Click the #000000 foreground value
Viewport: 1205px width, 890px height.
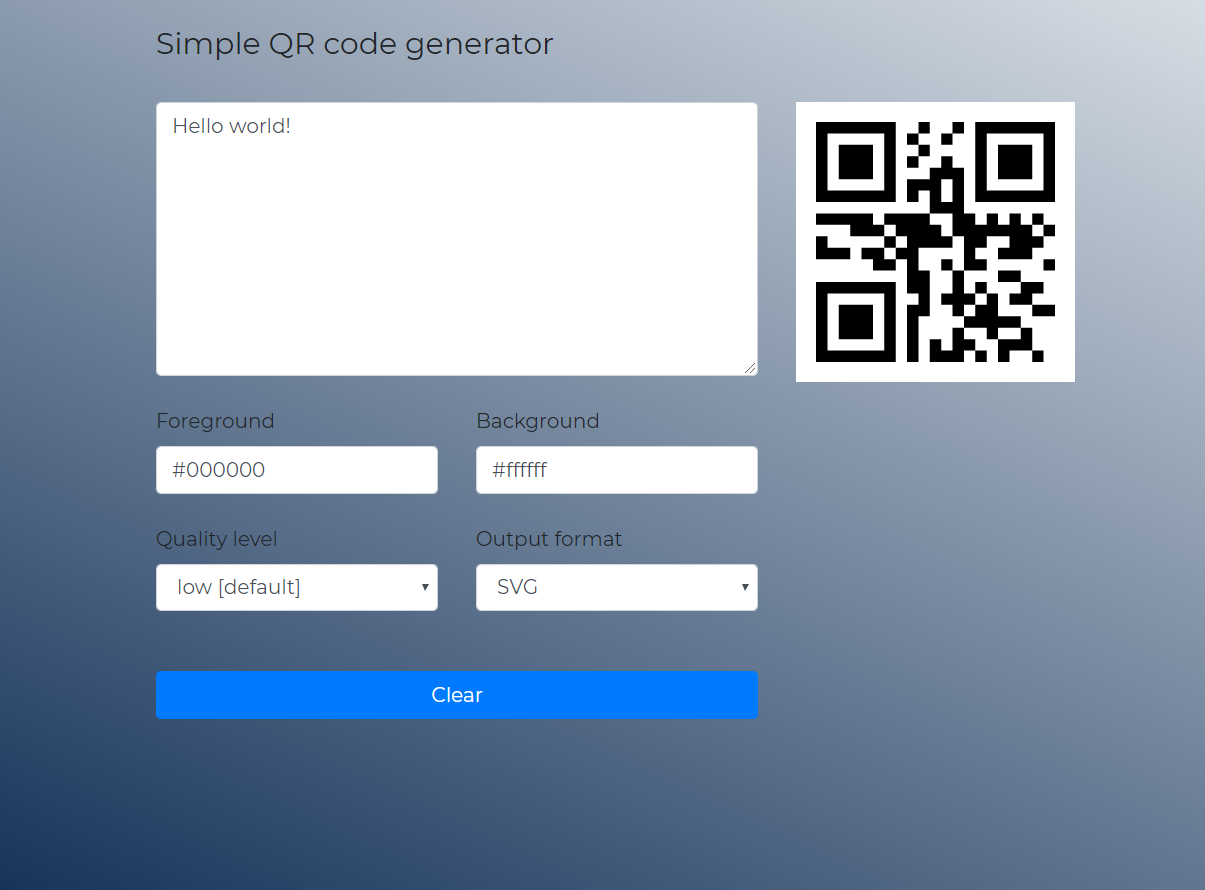[216, 469]
